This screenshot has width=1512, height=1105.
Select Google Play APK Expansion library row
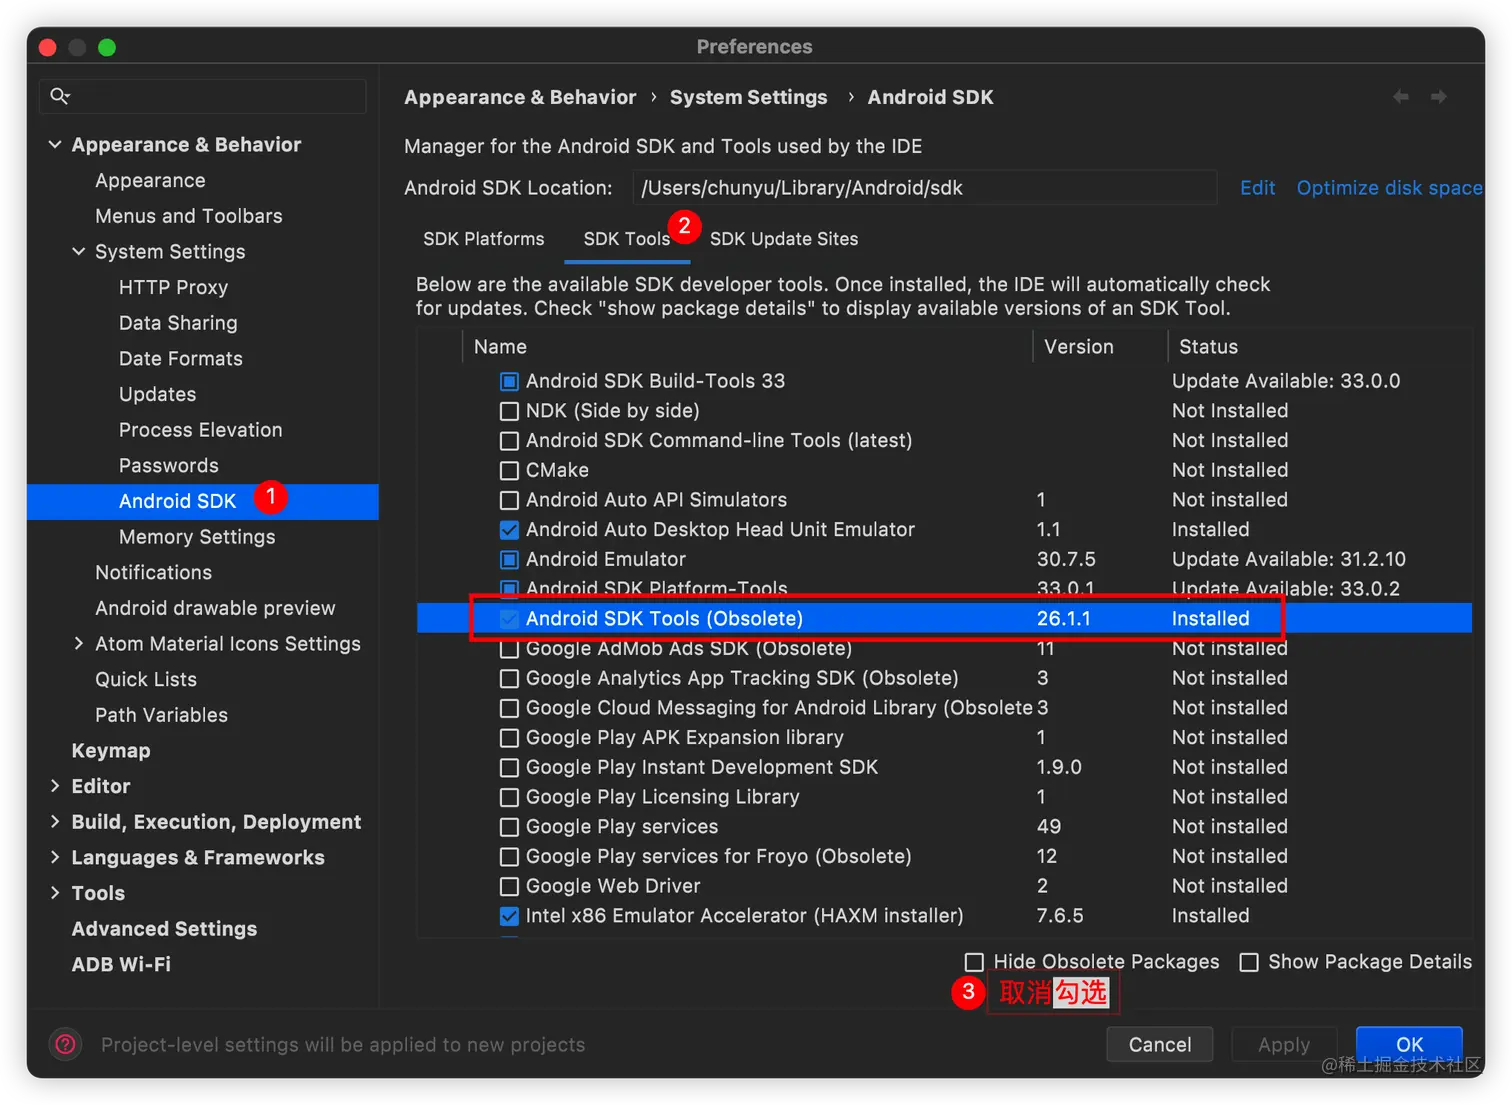pos(944,738)
